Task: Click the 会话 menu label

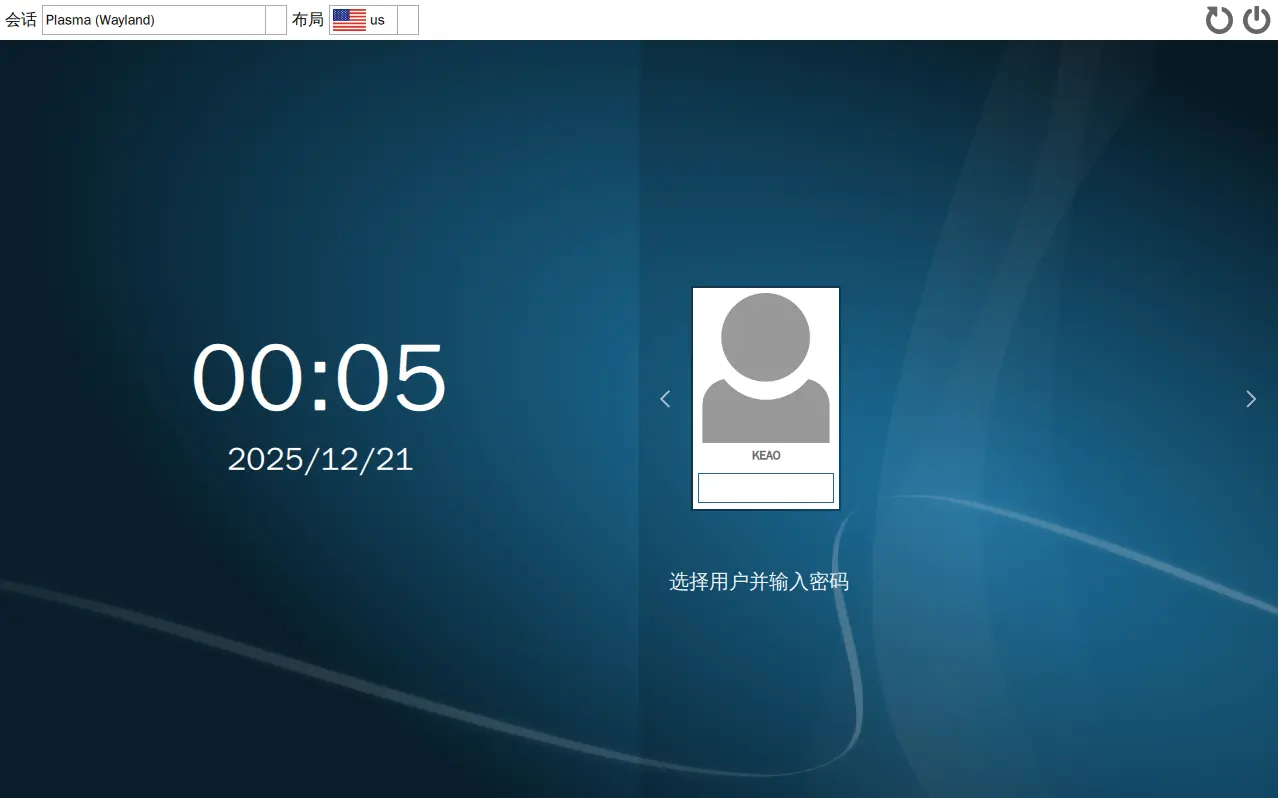Action: click(20, 19)
